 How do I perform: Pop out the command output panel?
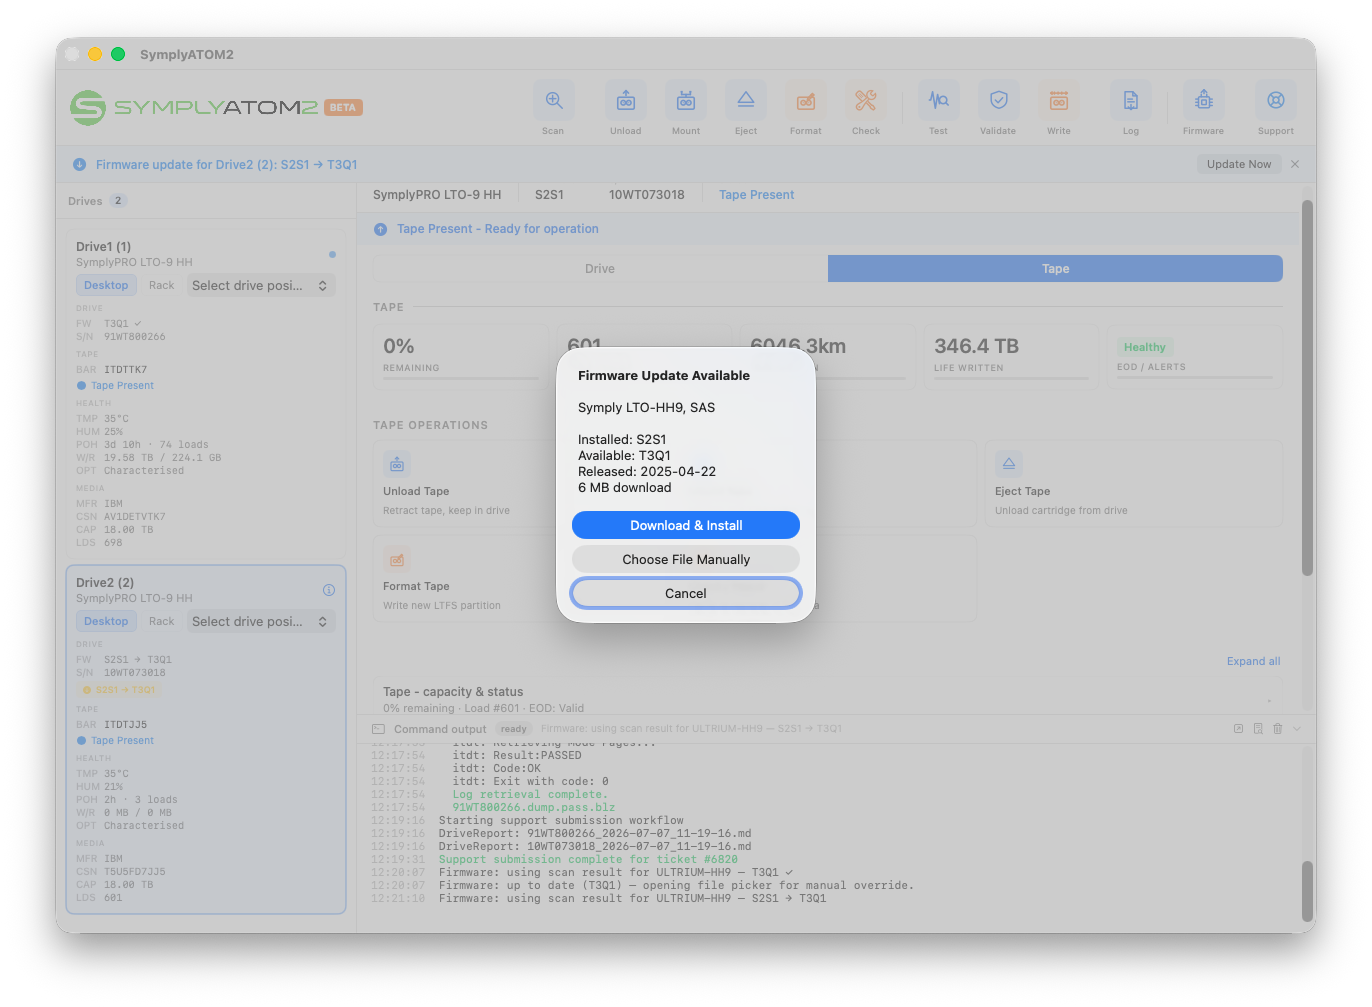click(1238, 729)
